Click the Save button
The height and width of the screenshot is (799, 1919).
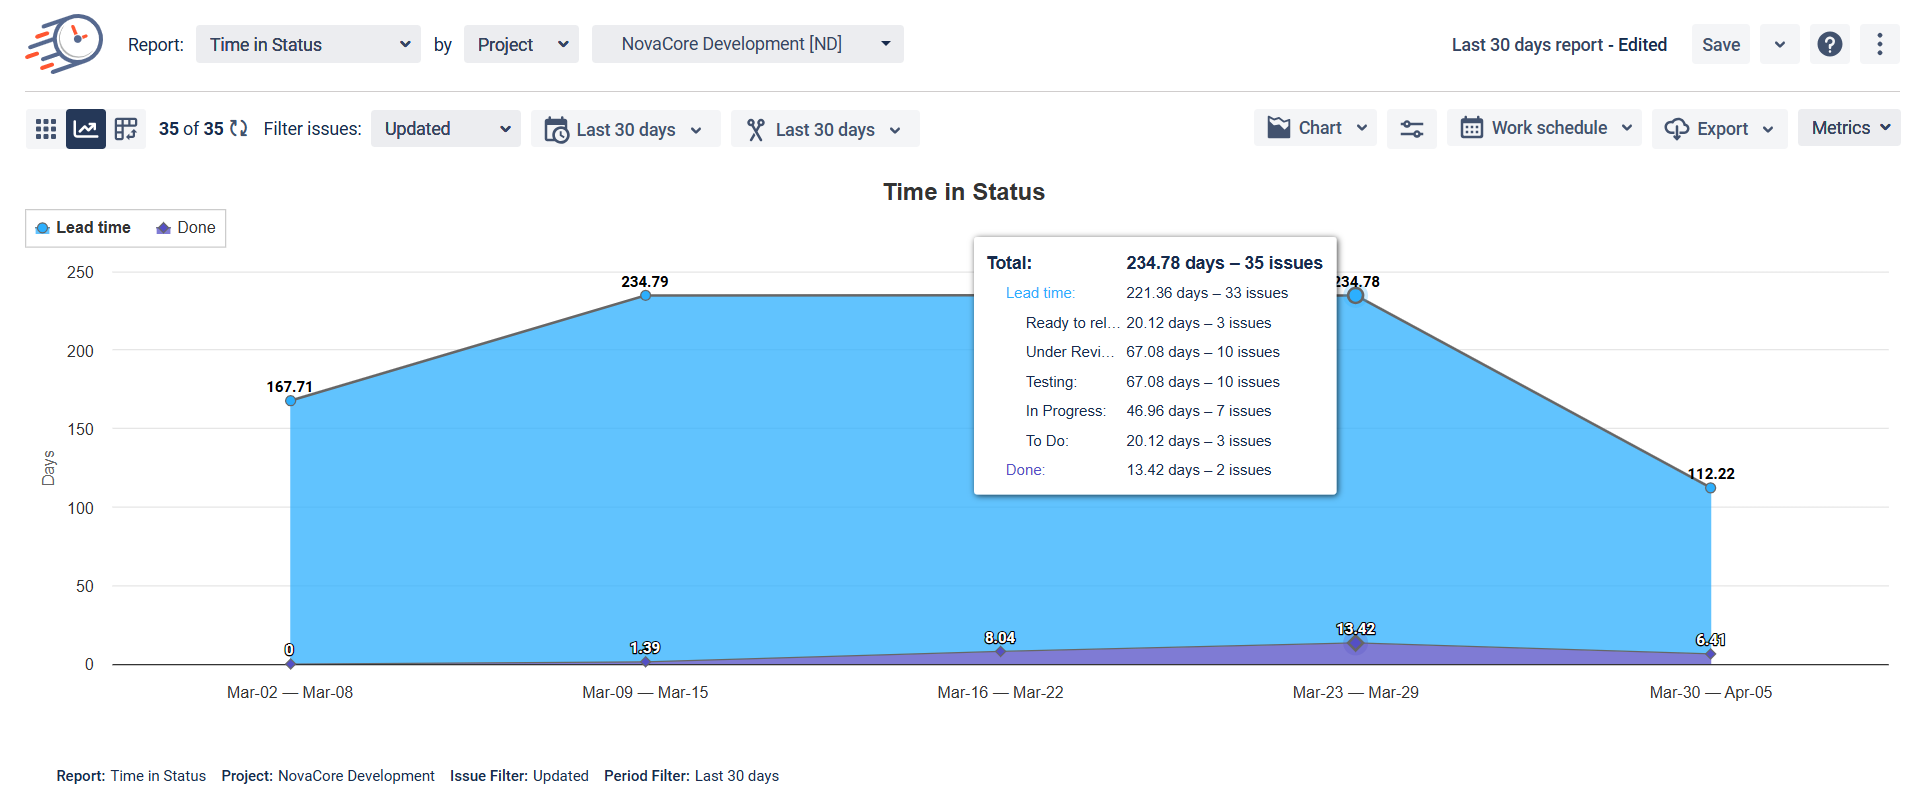click(x=1720, y=44)
